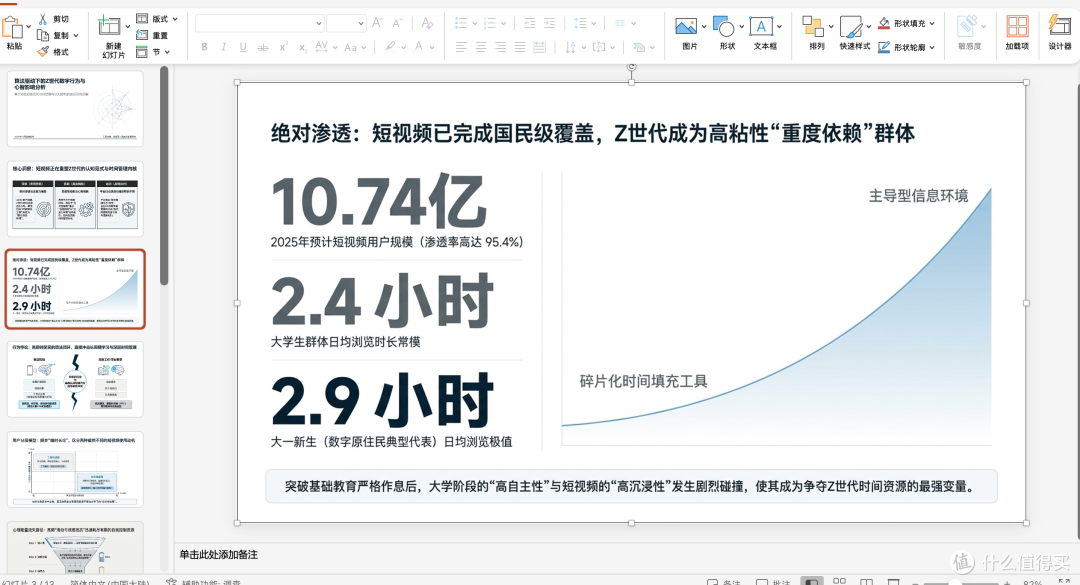Viewport: 1080px width, 585px height.
Task: Open Shape Fill (形状填充) color menu
Action: tap(906, 23)
